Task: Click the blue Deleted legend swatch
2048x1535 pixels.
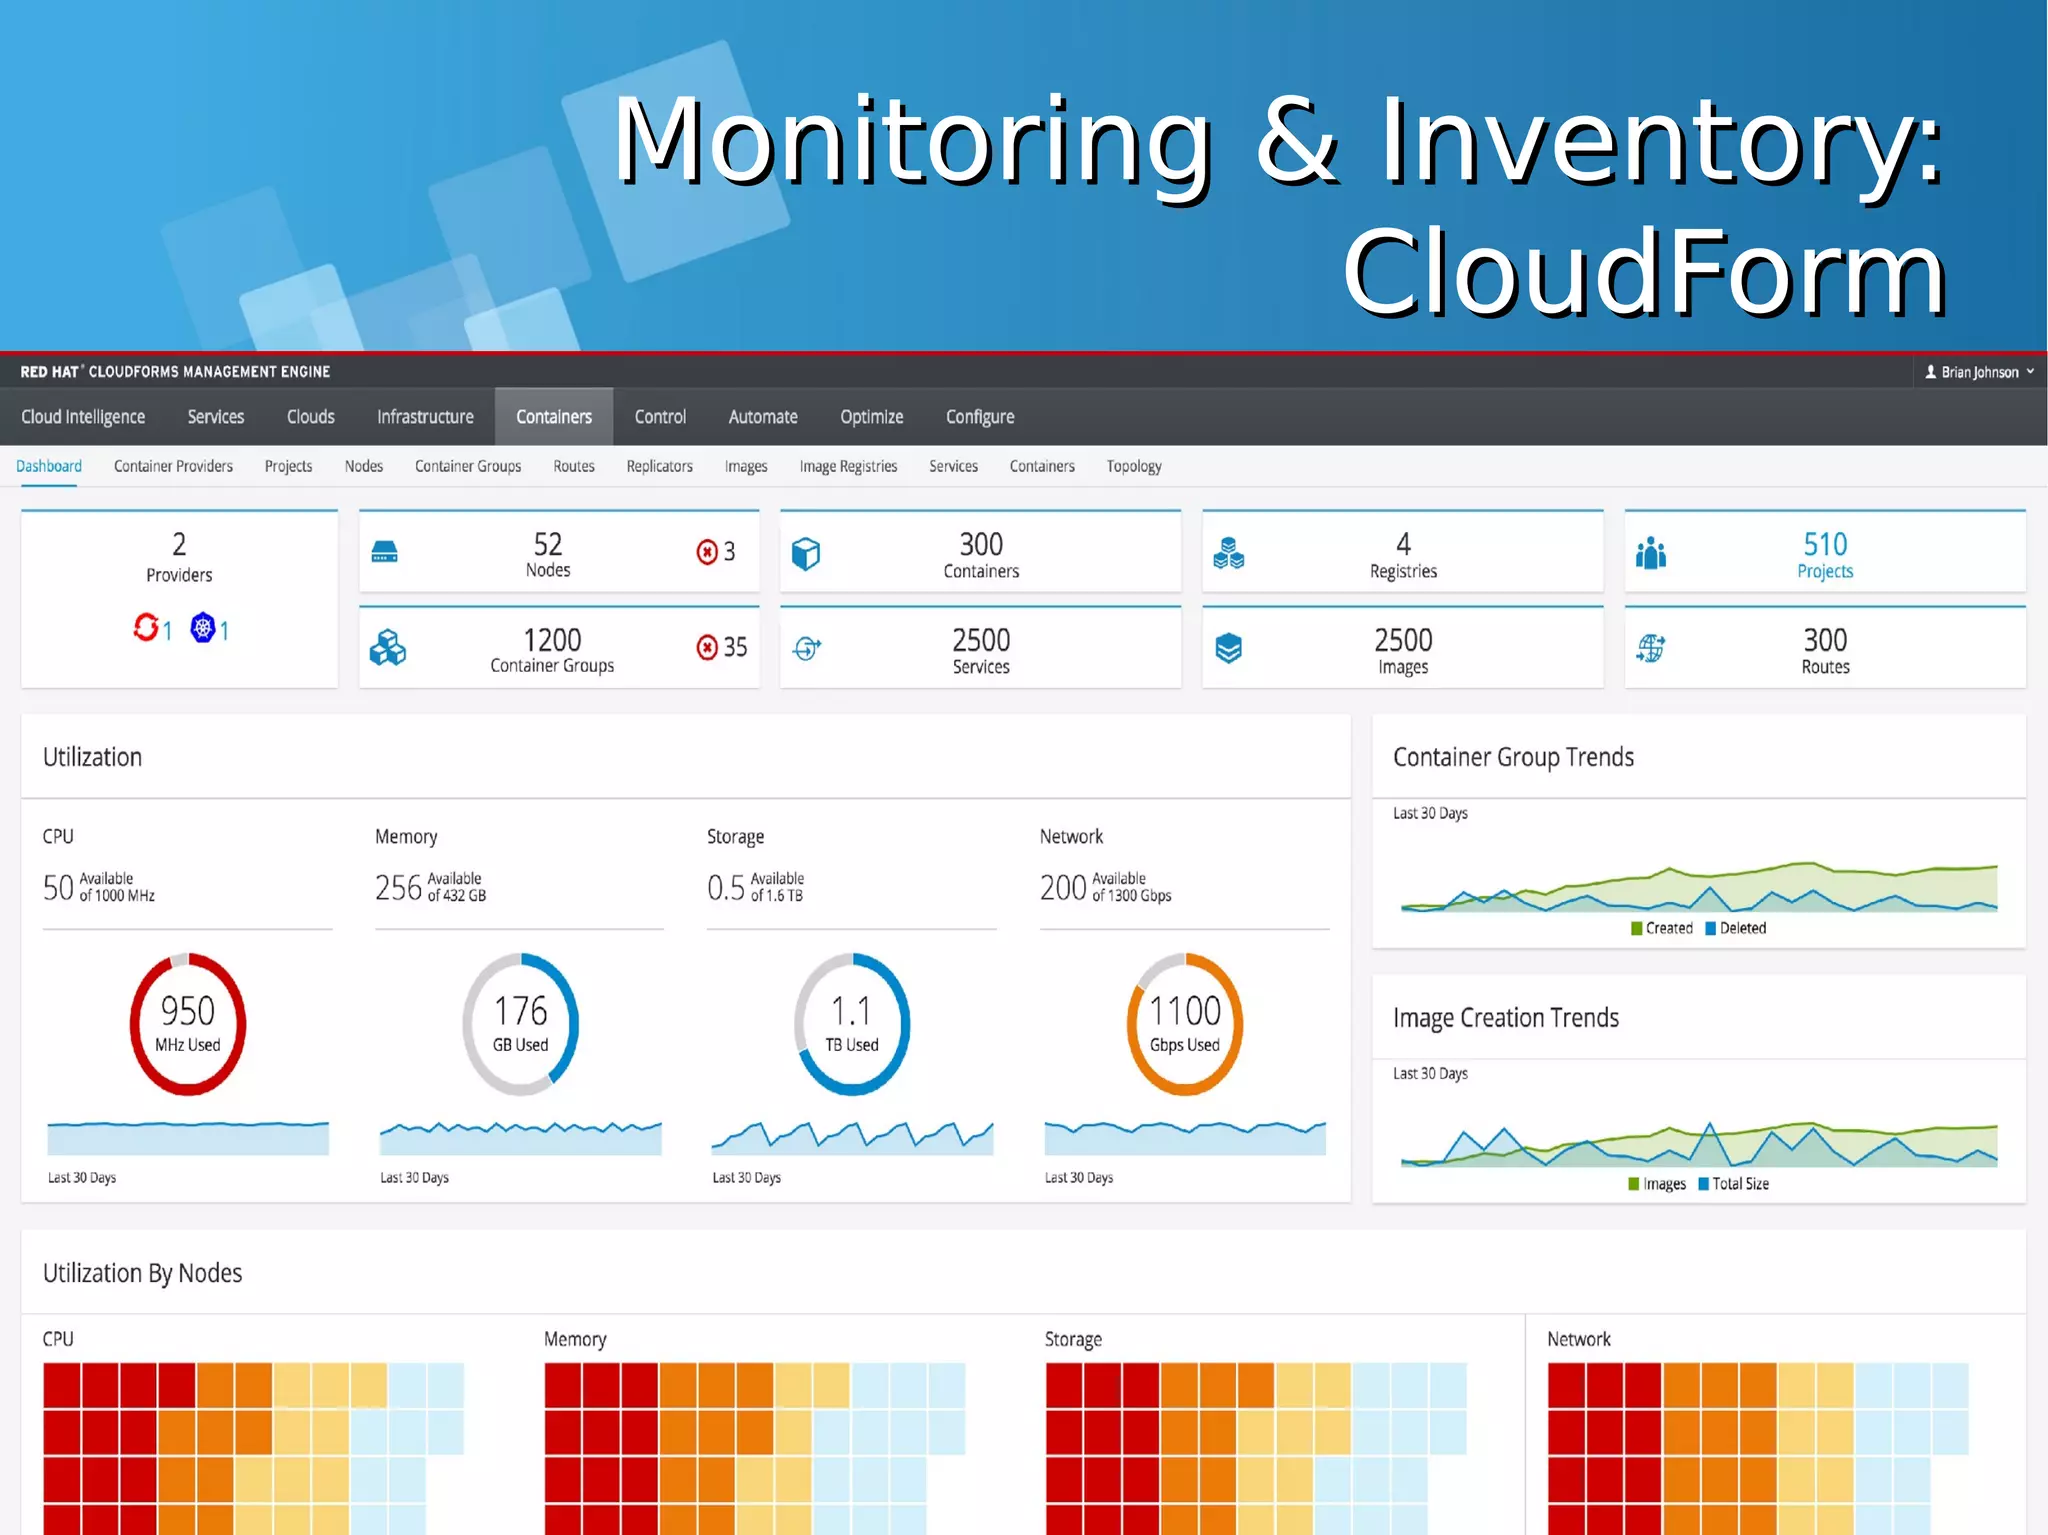Action: click(1710, 928)
